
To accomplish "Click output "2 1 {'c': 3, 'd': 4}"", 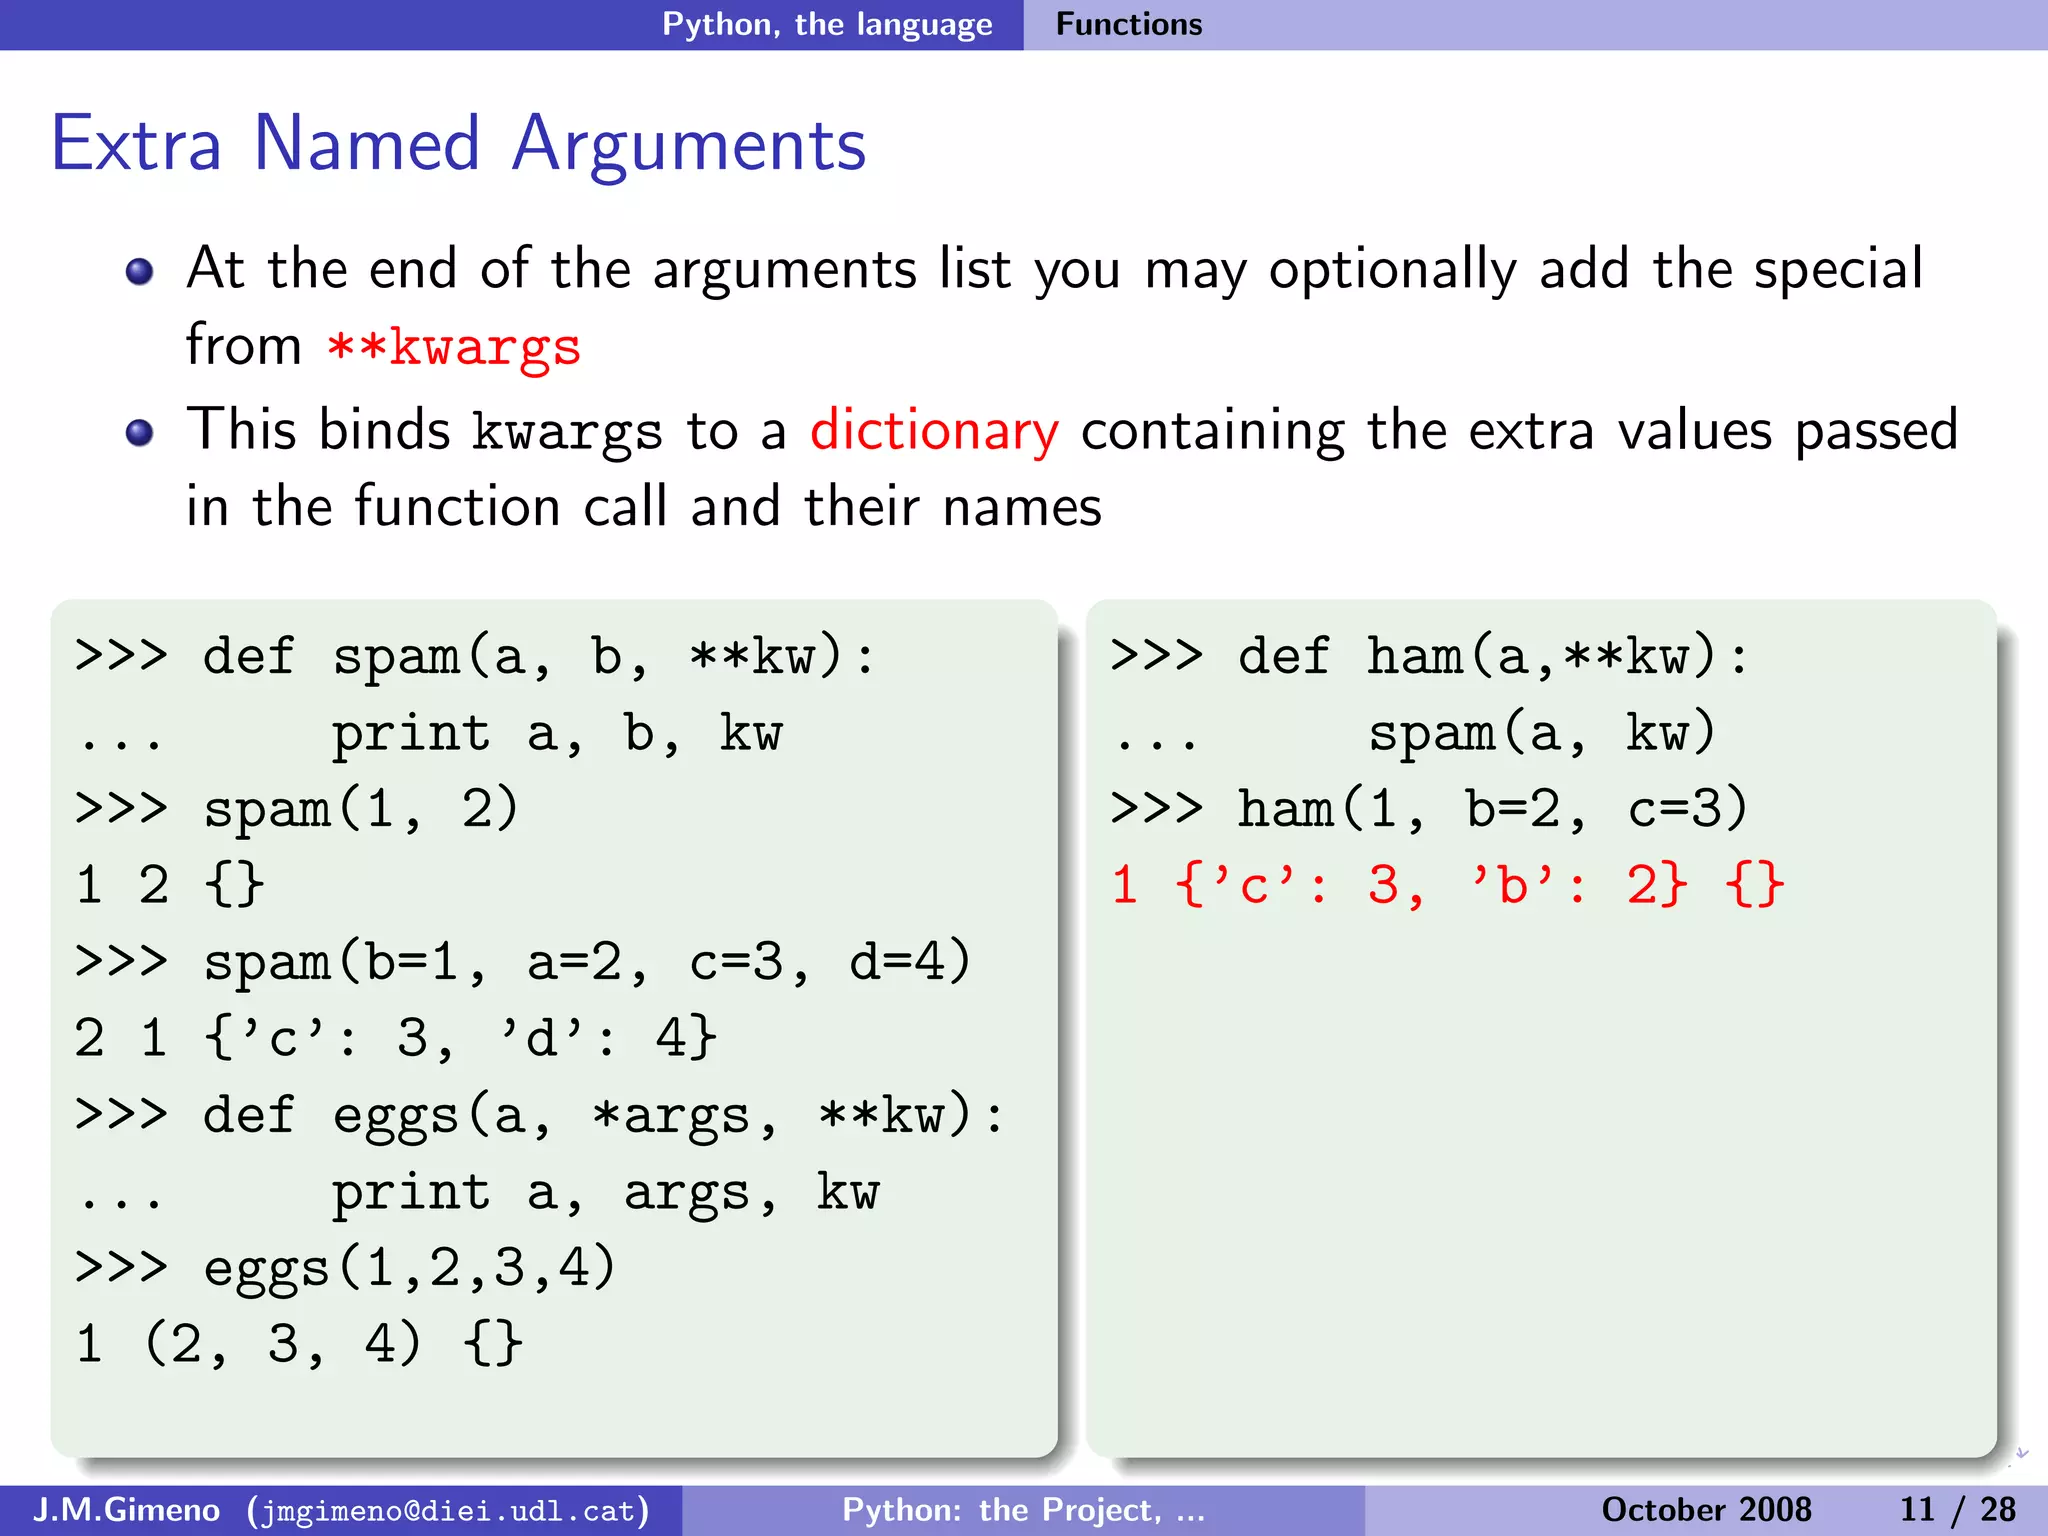I will [x=396, y=1038].
